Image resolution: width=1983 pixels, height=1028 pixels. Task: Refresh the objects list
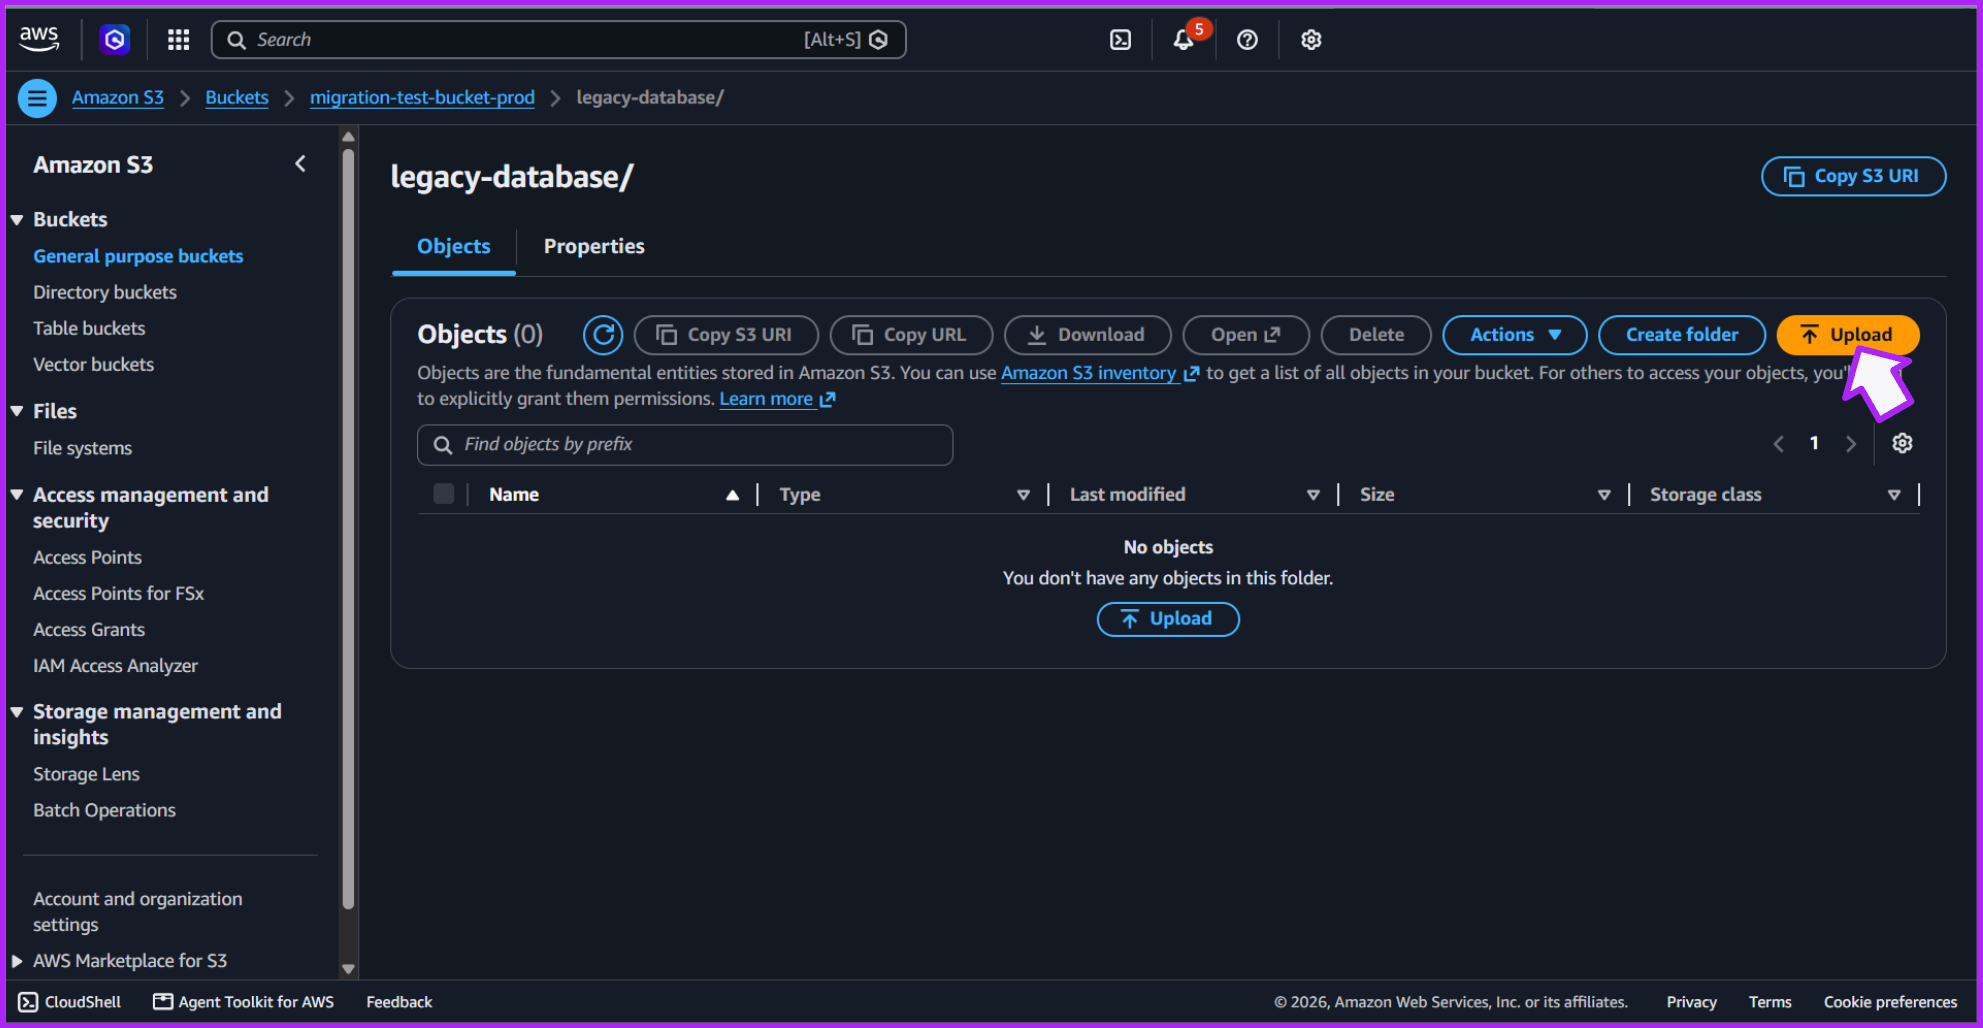coord(603,335)
